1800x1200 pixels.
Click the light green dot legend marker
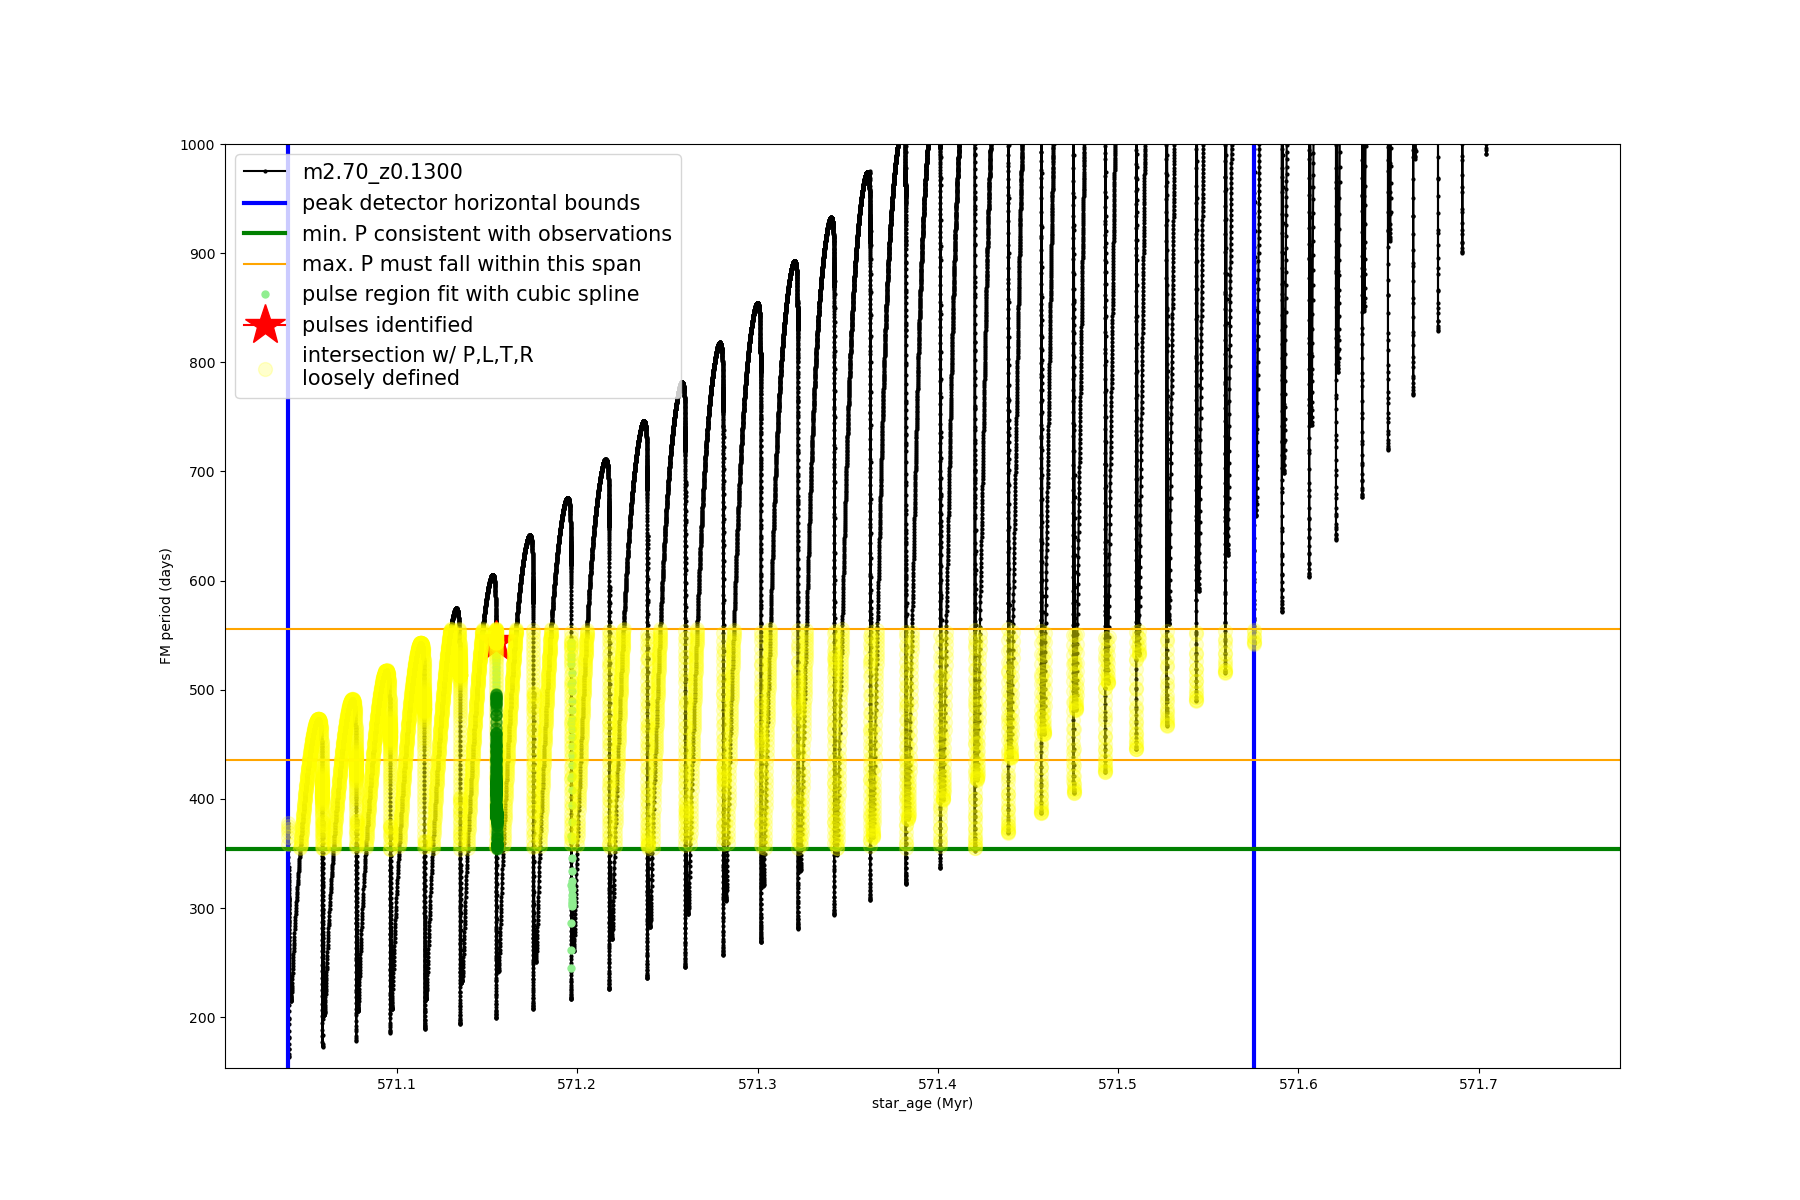(265, 294)
